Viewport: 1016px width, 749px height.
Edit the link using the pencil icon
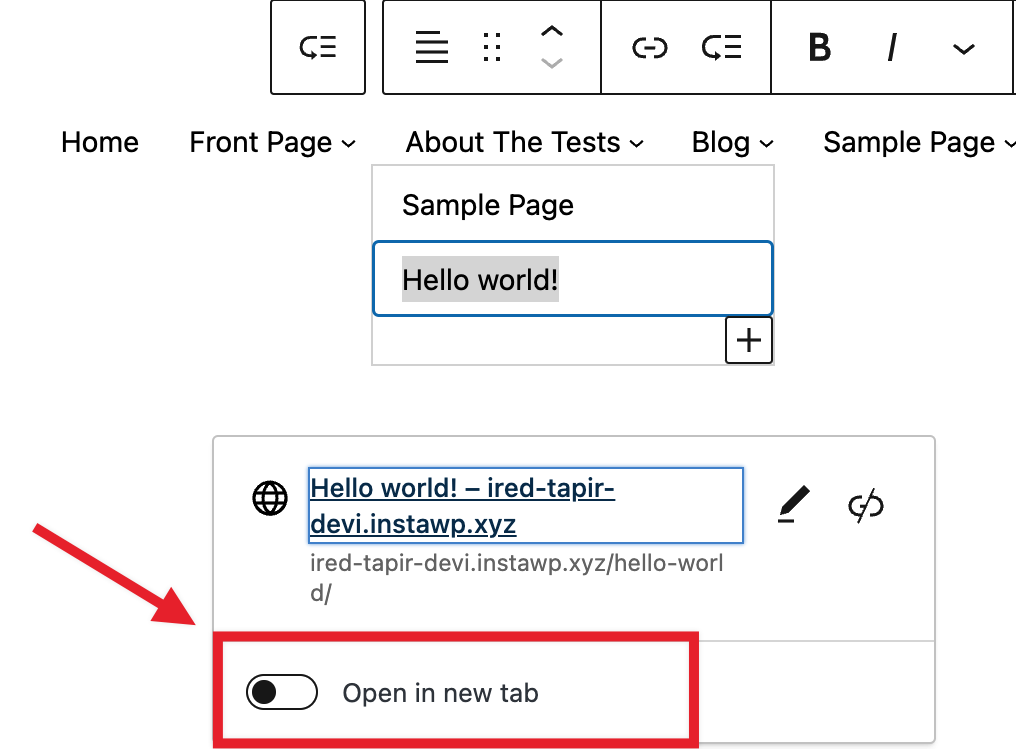[791, 505]
